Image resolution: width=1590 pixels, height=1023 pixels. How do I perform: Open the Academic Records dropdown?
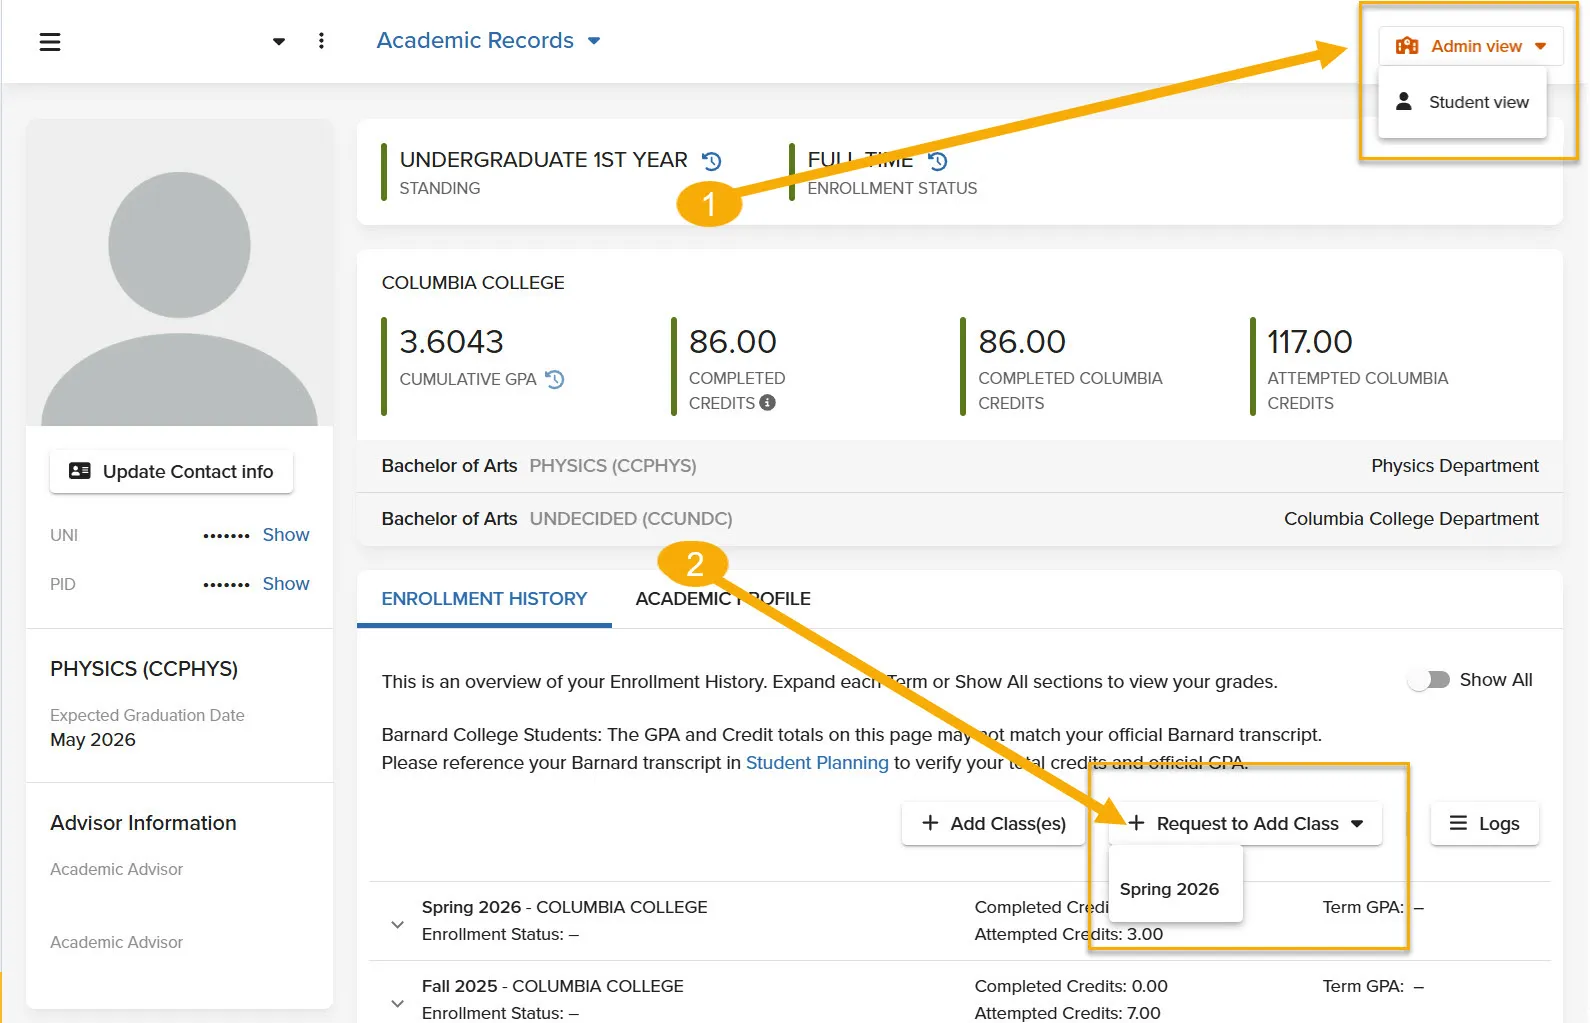[x=488, y=41]
